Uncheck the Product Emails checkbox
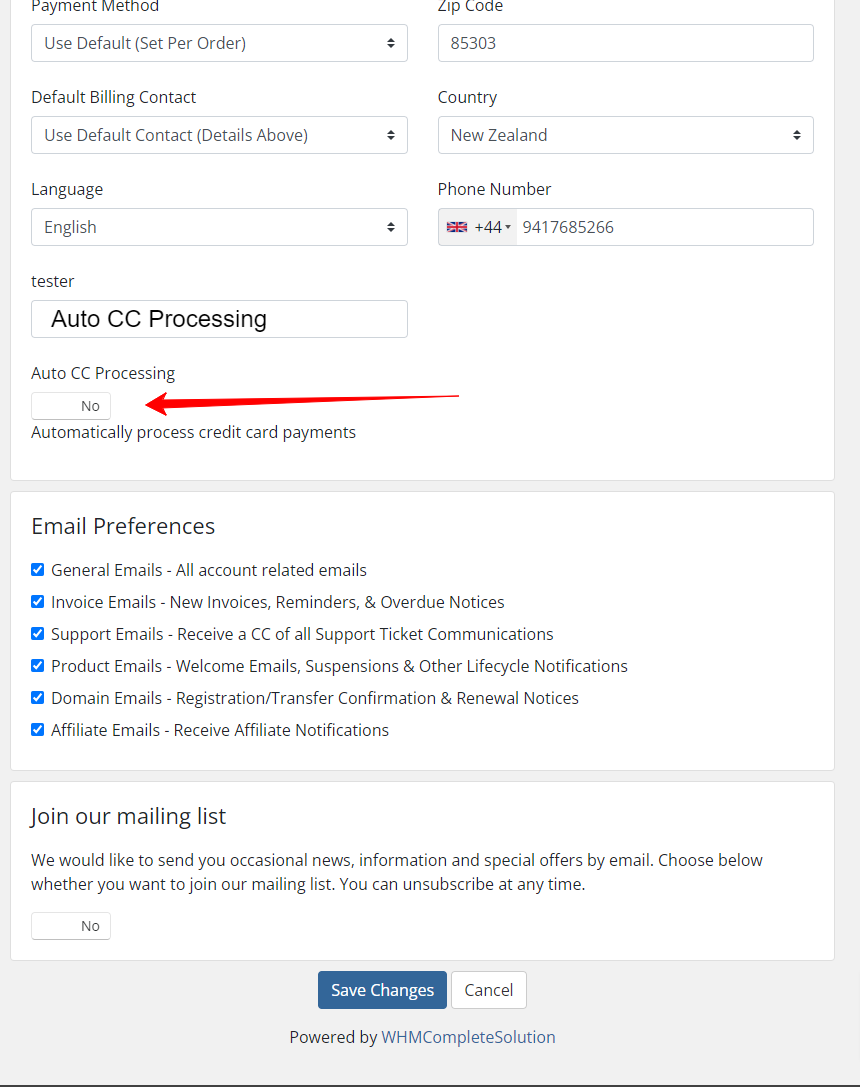Viewport: 860px width, 1087px height. (37, 666)
